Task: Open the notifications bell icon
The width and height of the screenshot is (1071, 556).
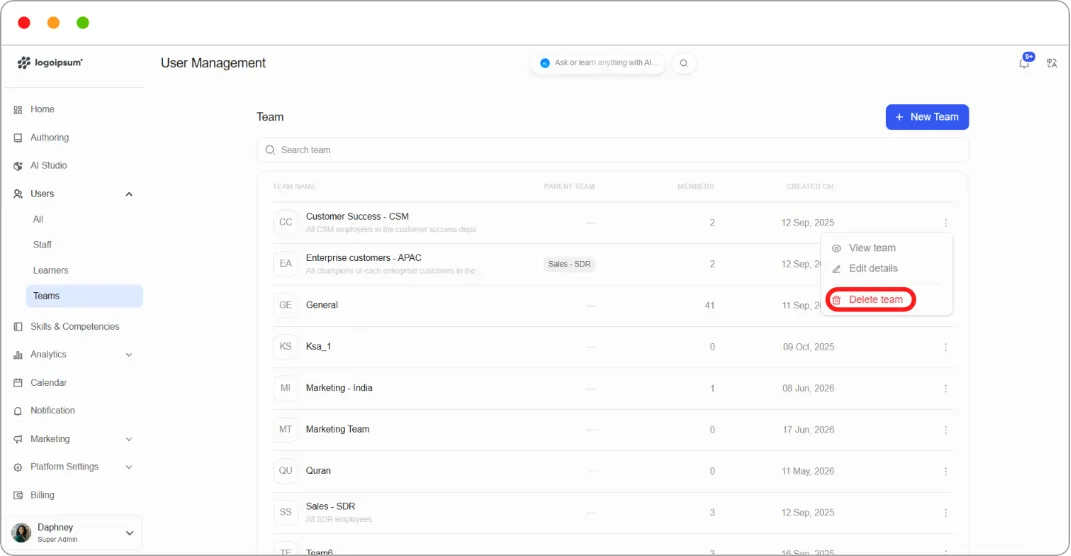Action: (x=1024, y=63)
